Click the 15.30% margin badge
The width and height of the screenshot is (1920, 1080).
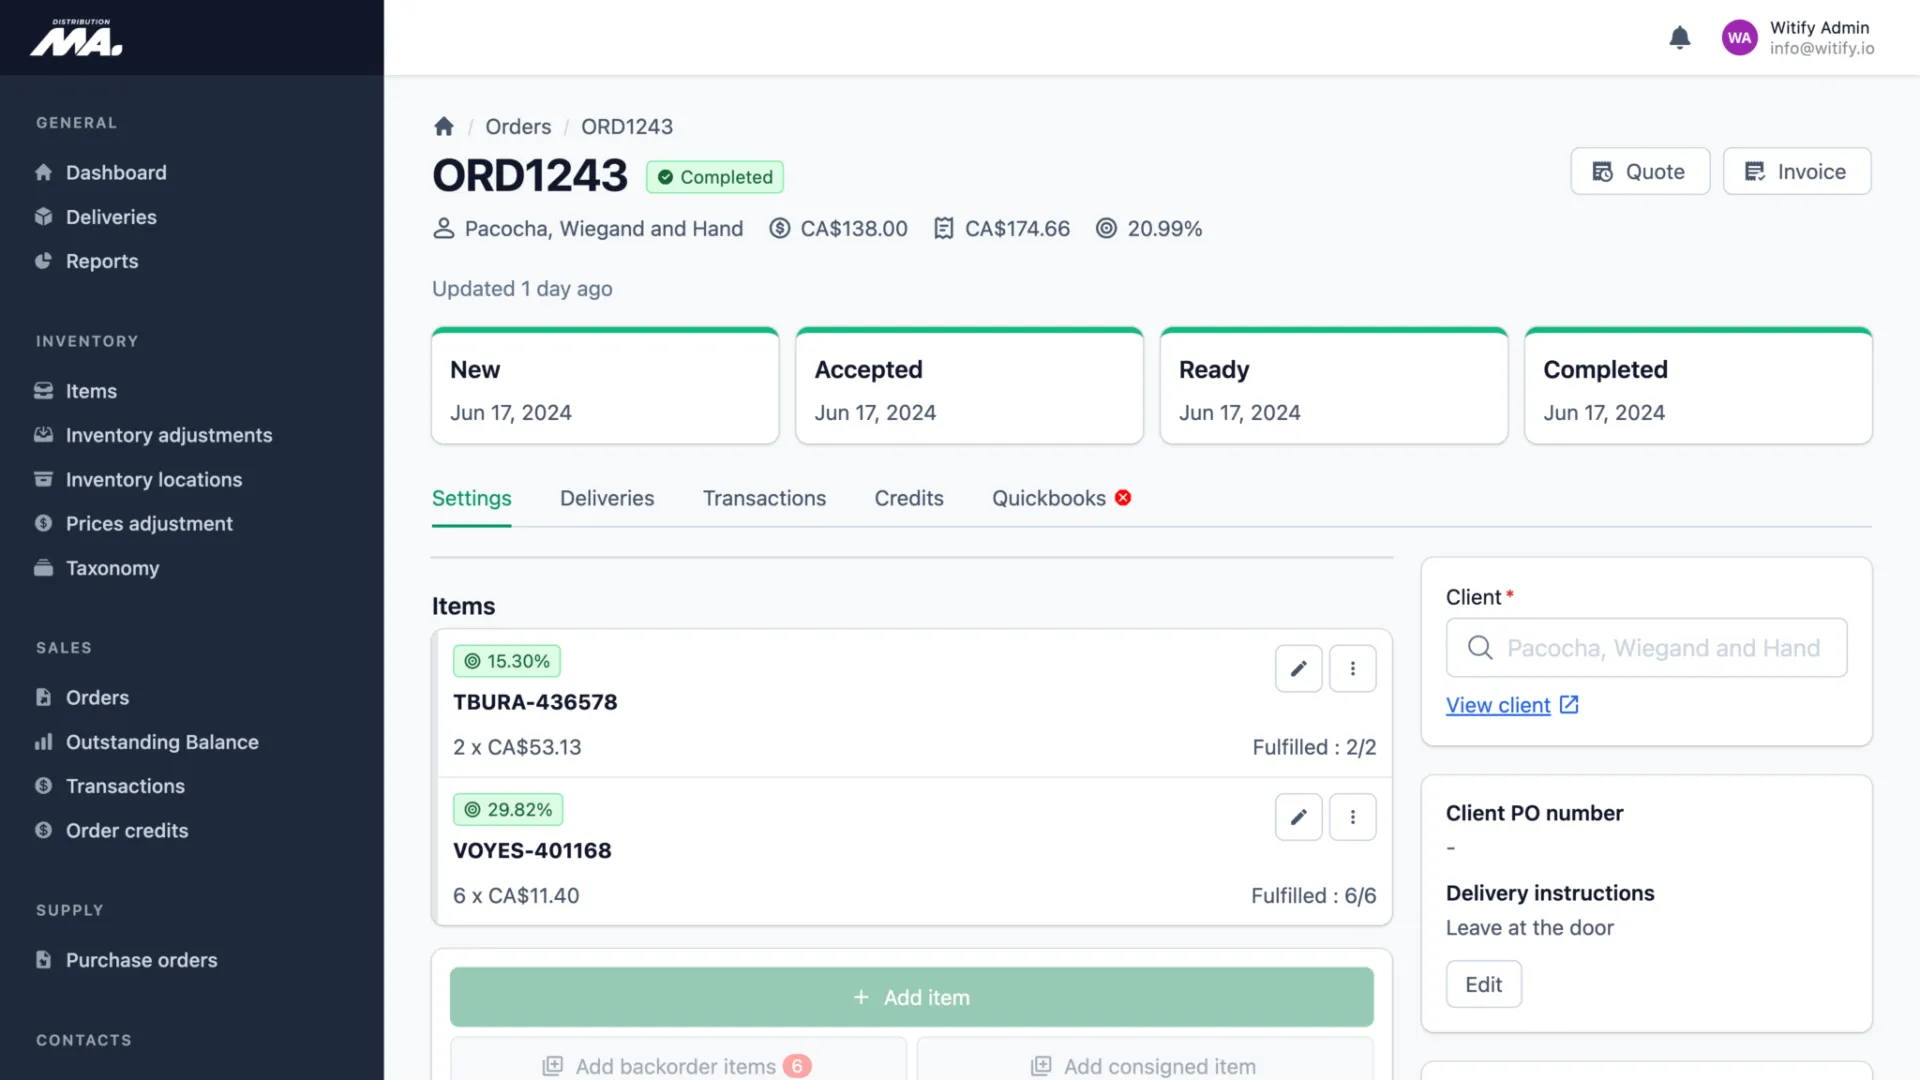click(x=507, y=661)
